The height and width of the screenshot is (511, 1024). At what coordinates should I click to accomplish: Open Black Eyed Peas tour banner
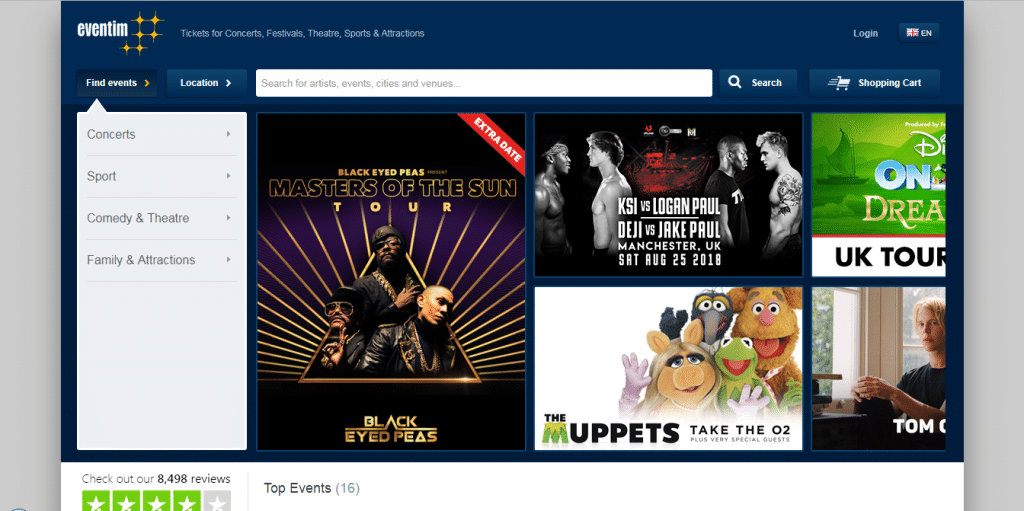tap(391, 282)
